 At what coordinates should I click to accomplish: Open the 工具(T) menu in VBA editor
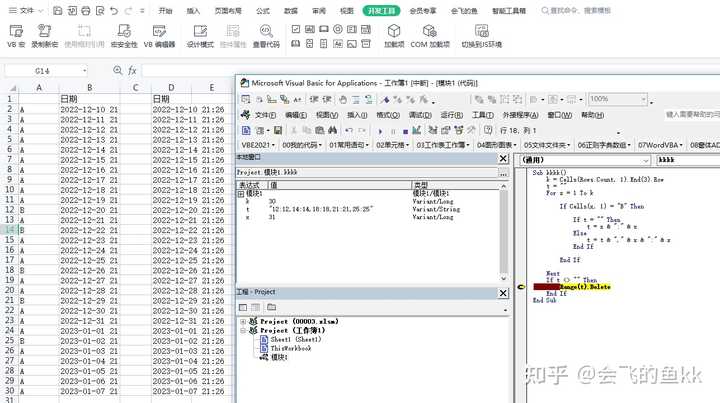point(483,115)
